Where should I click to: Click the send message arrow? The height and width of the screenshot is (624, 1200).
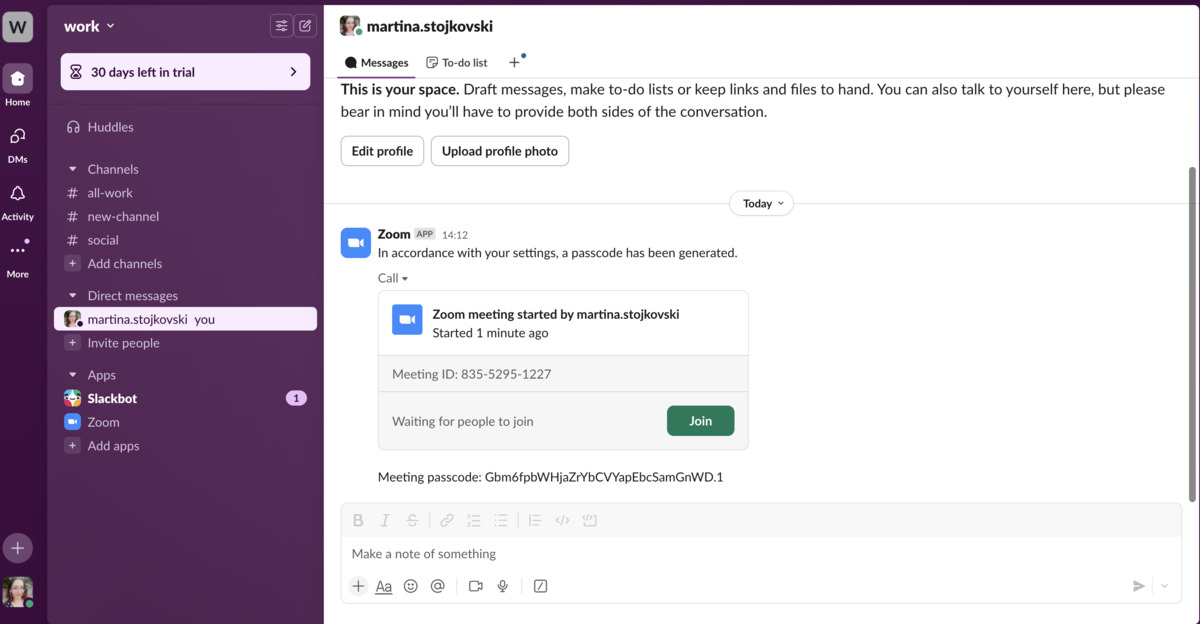pos(1138,586)
